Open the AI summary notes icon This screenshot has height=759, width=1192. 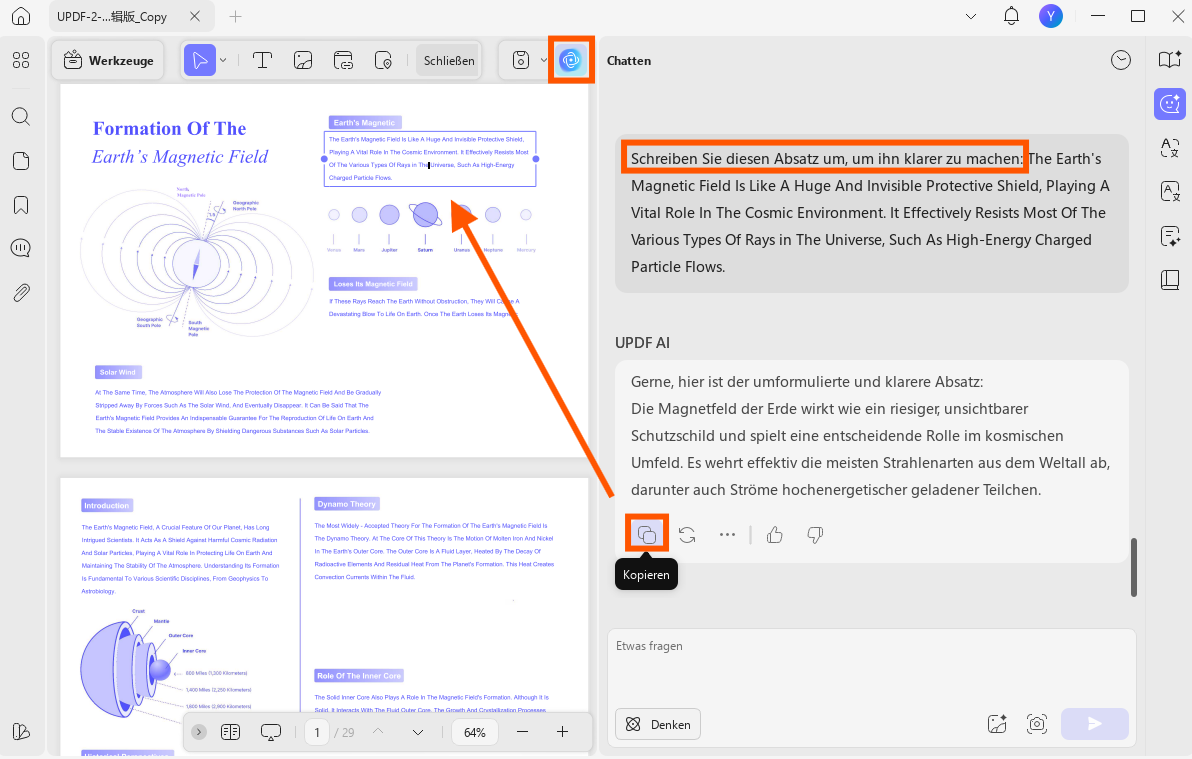tap(1170, 236)
